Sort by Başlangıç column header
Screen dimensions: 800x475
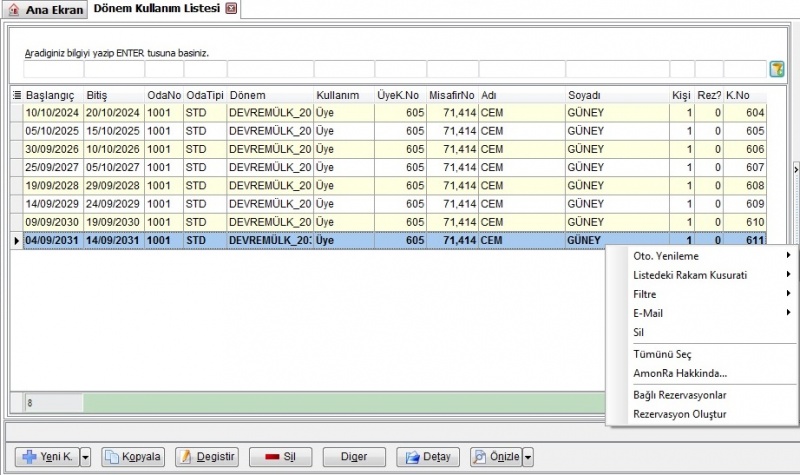tap(54, 95)
